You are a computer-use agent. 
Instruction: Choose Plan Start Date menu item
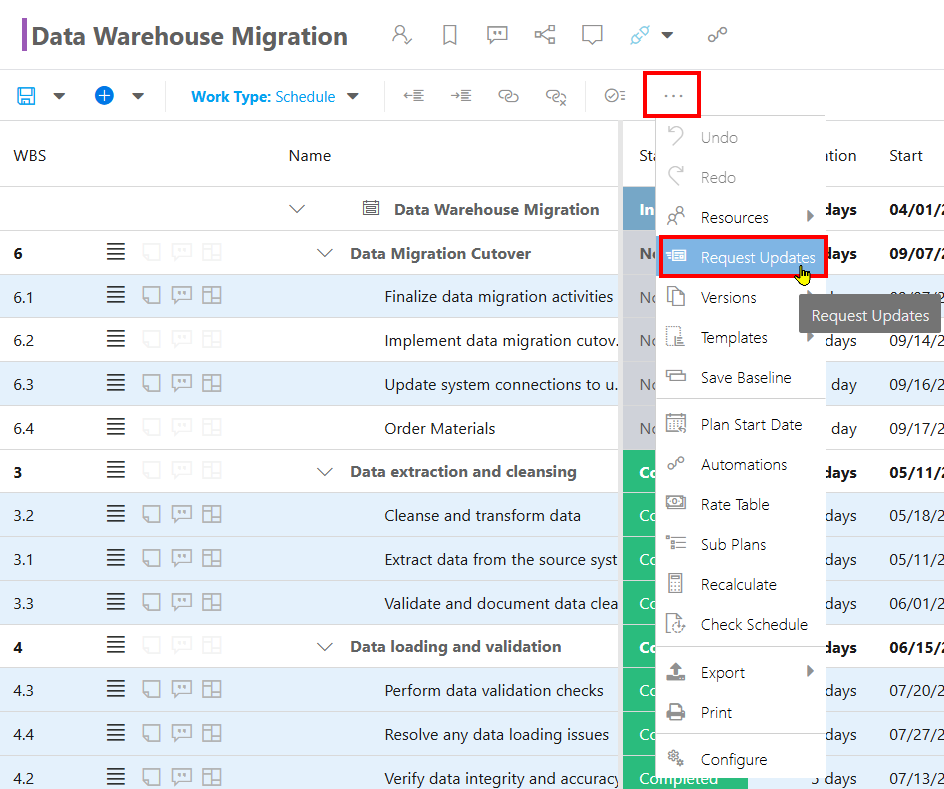(x=741, y=425)
